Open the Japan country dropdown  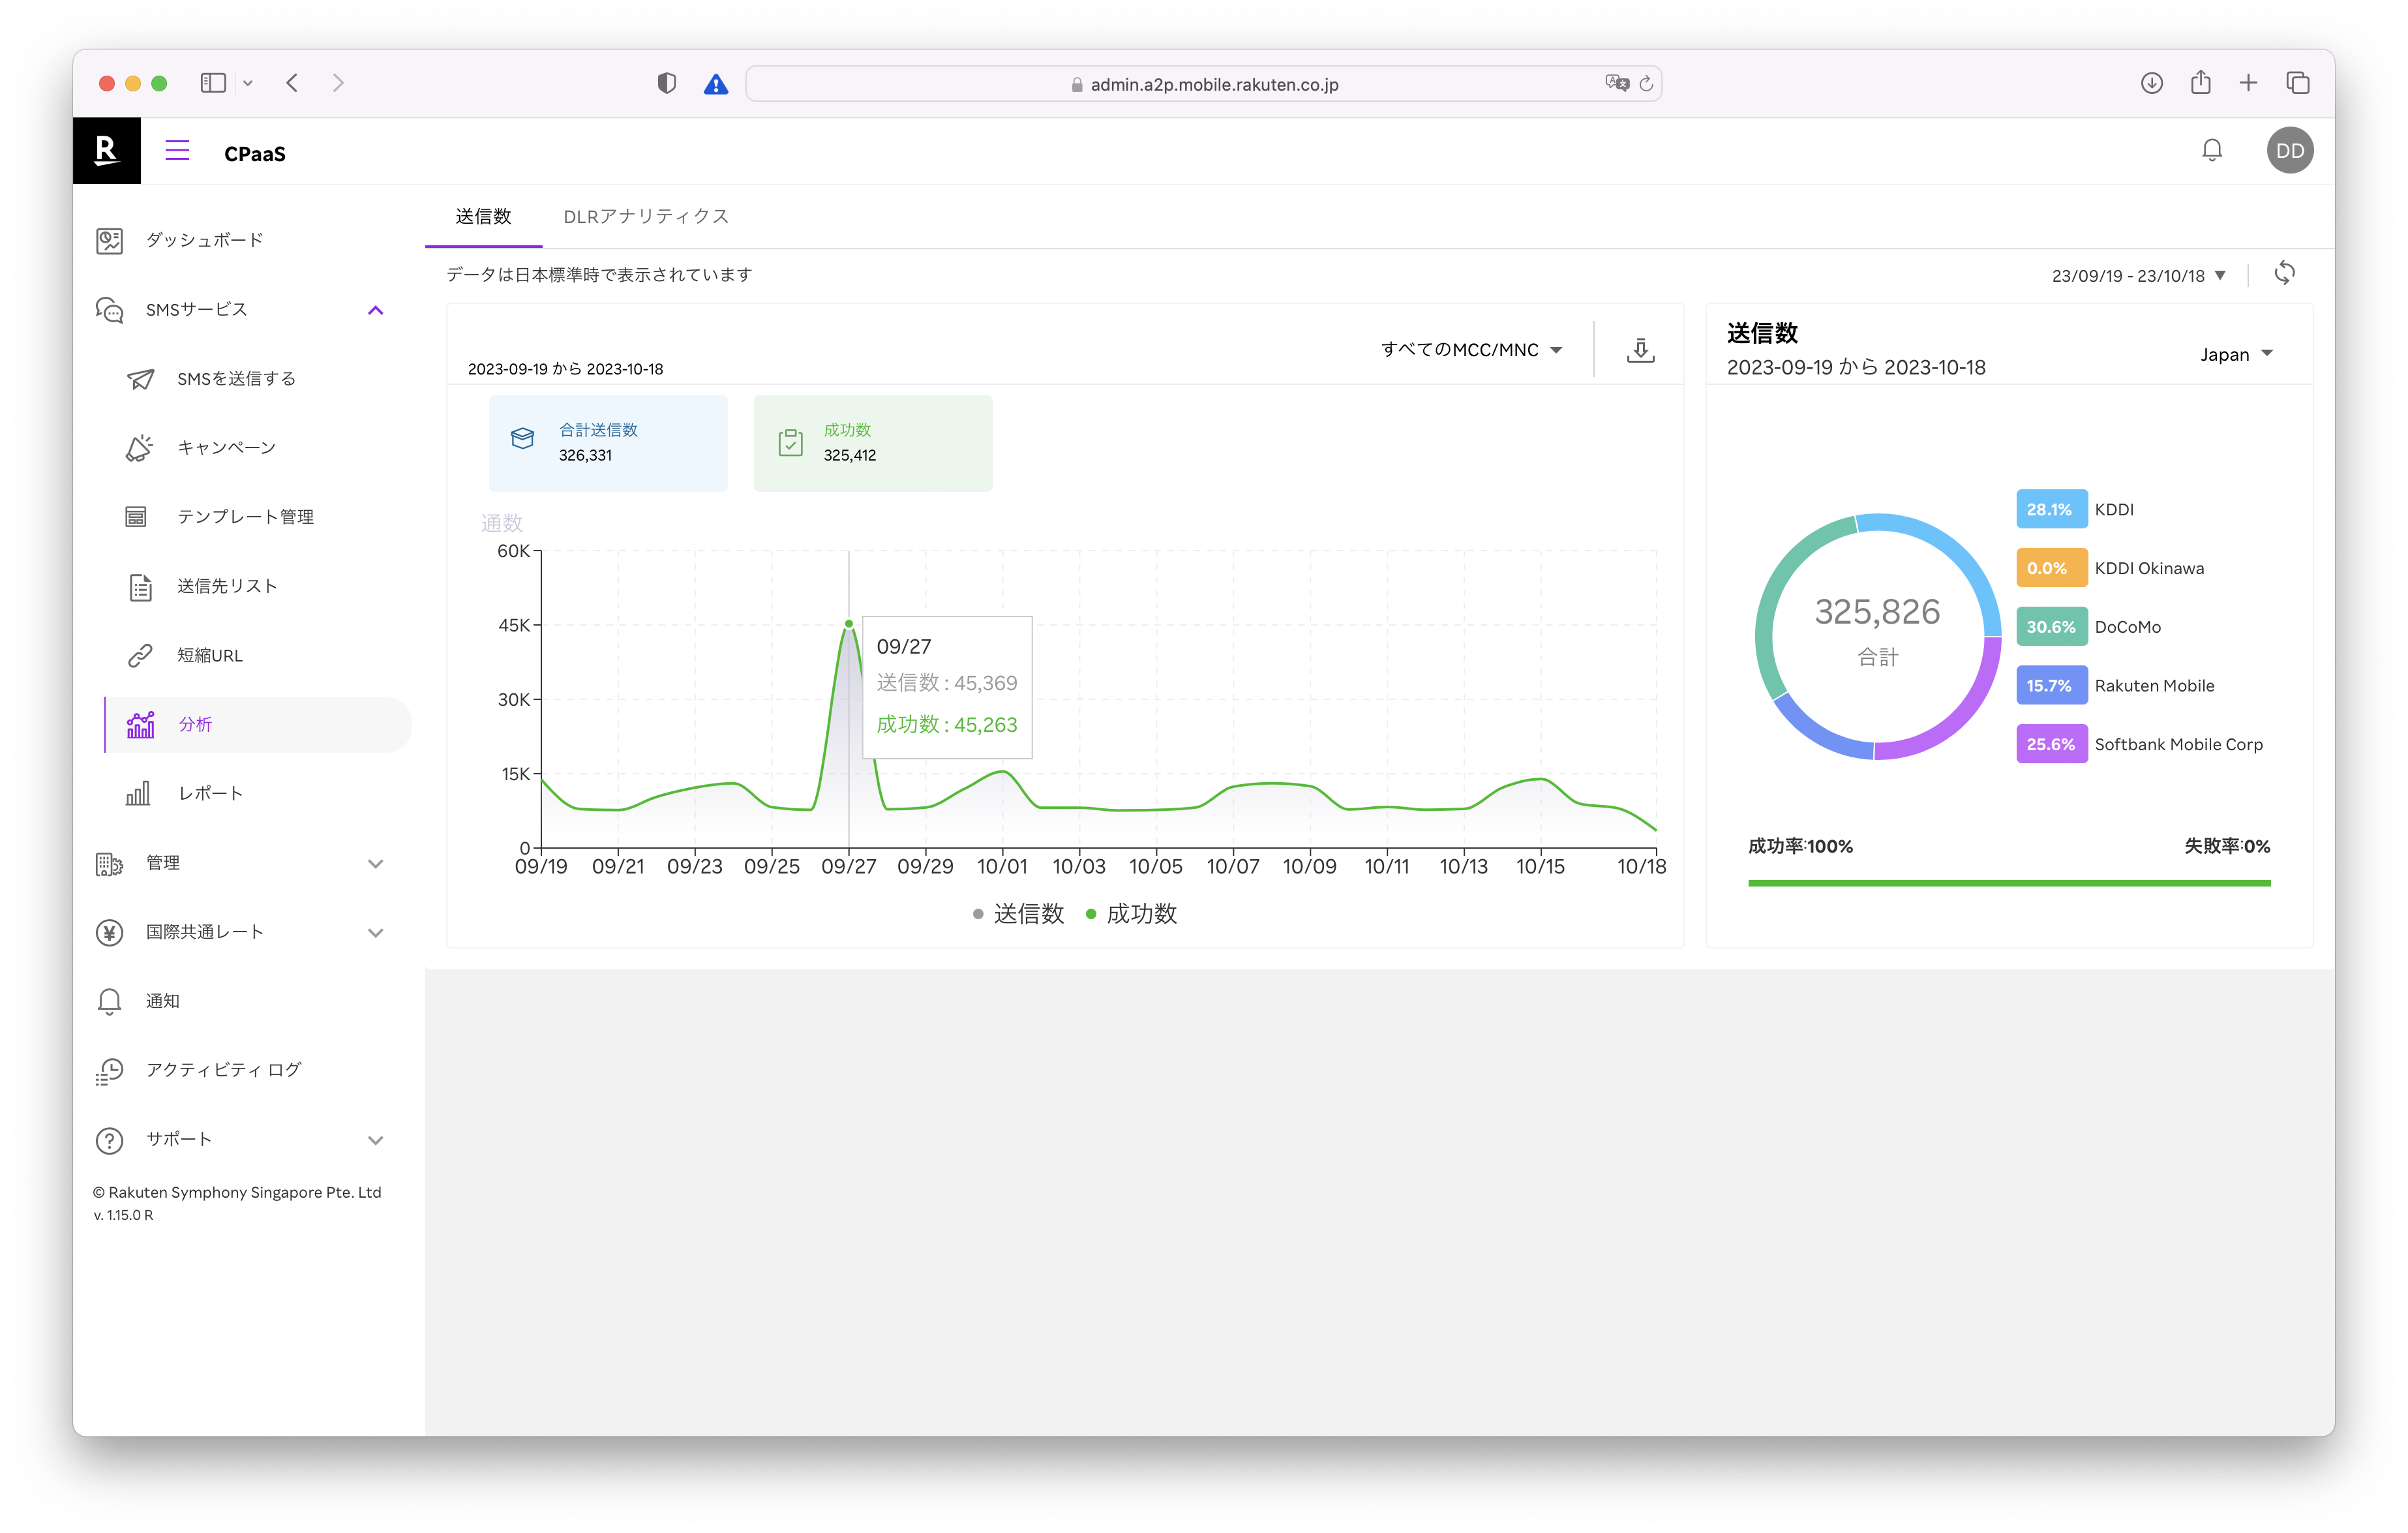click(x=2236, y=355)
